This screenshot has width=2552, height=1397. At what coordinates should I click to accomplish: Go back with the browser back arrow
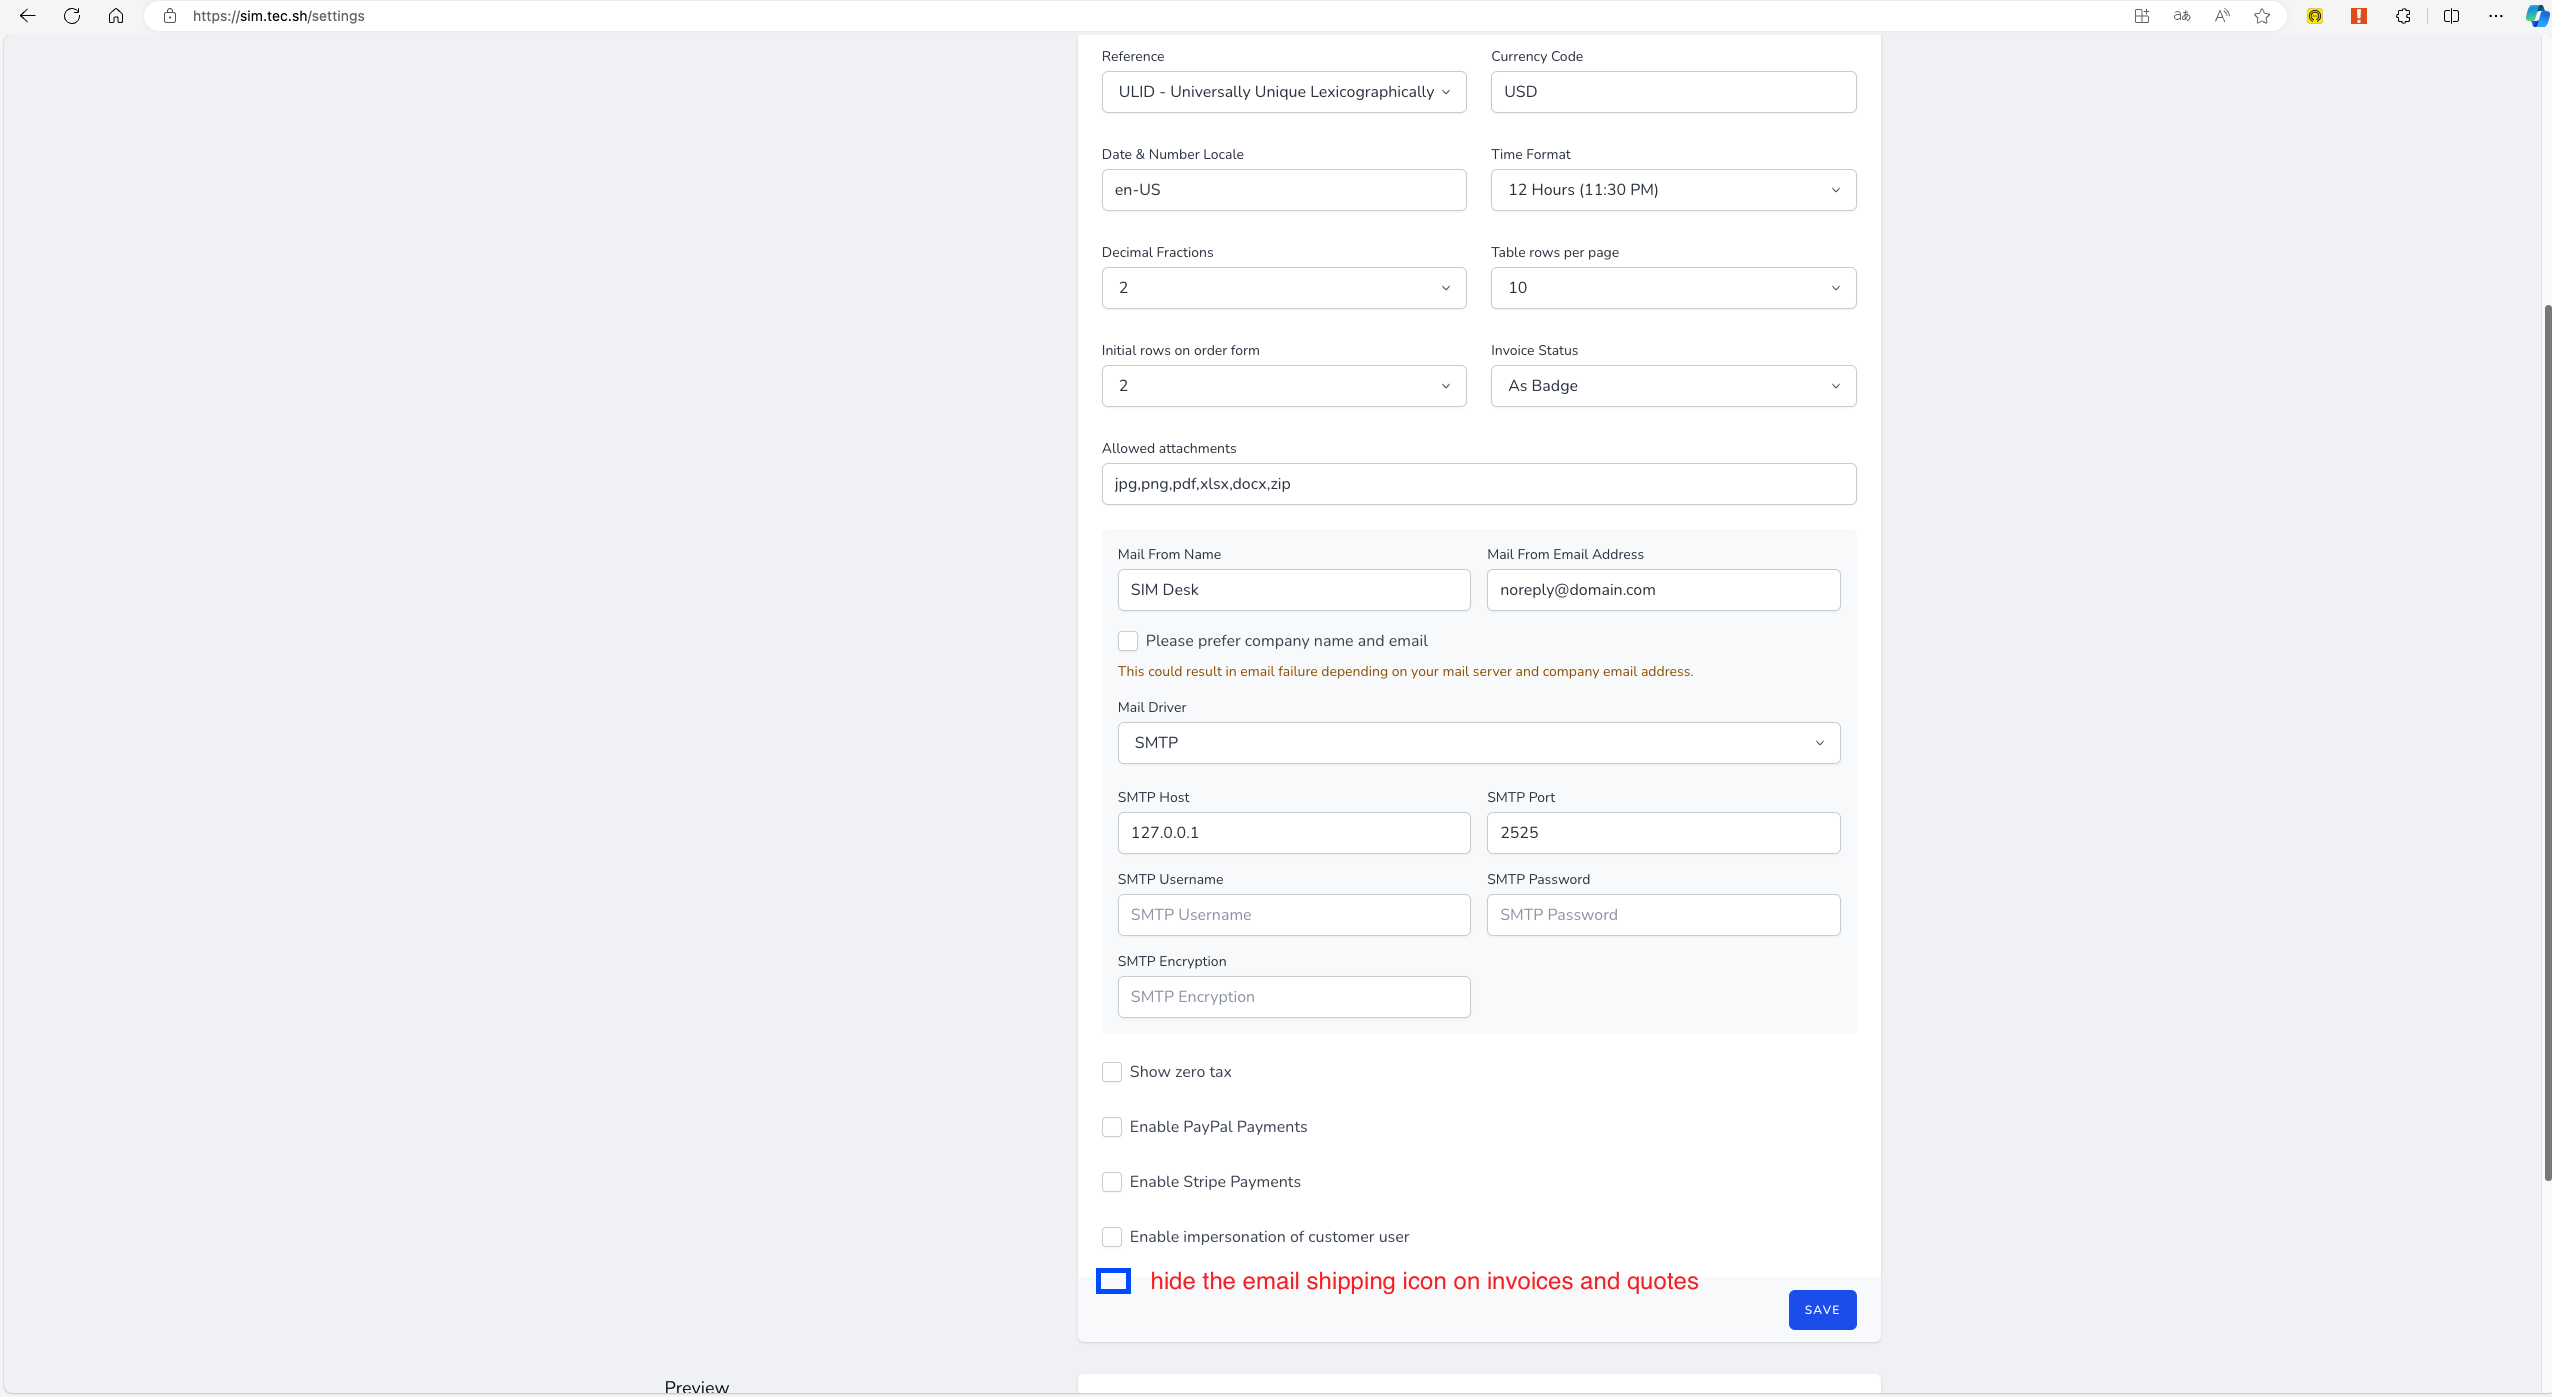pyautogui.click(x=27, y=16)
